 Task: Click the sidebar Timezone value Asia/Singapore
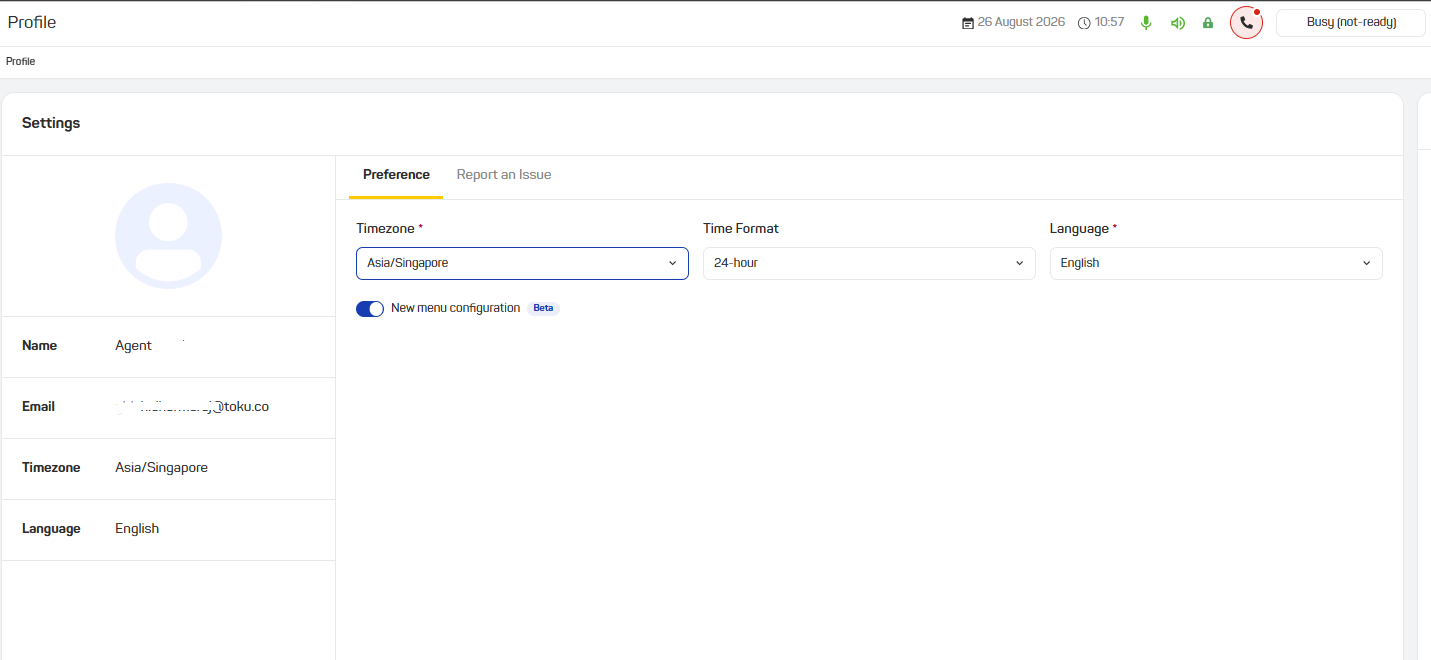pos(161,468)
